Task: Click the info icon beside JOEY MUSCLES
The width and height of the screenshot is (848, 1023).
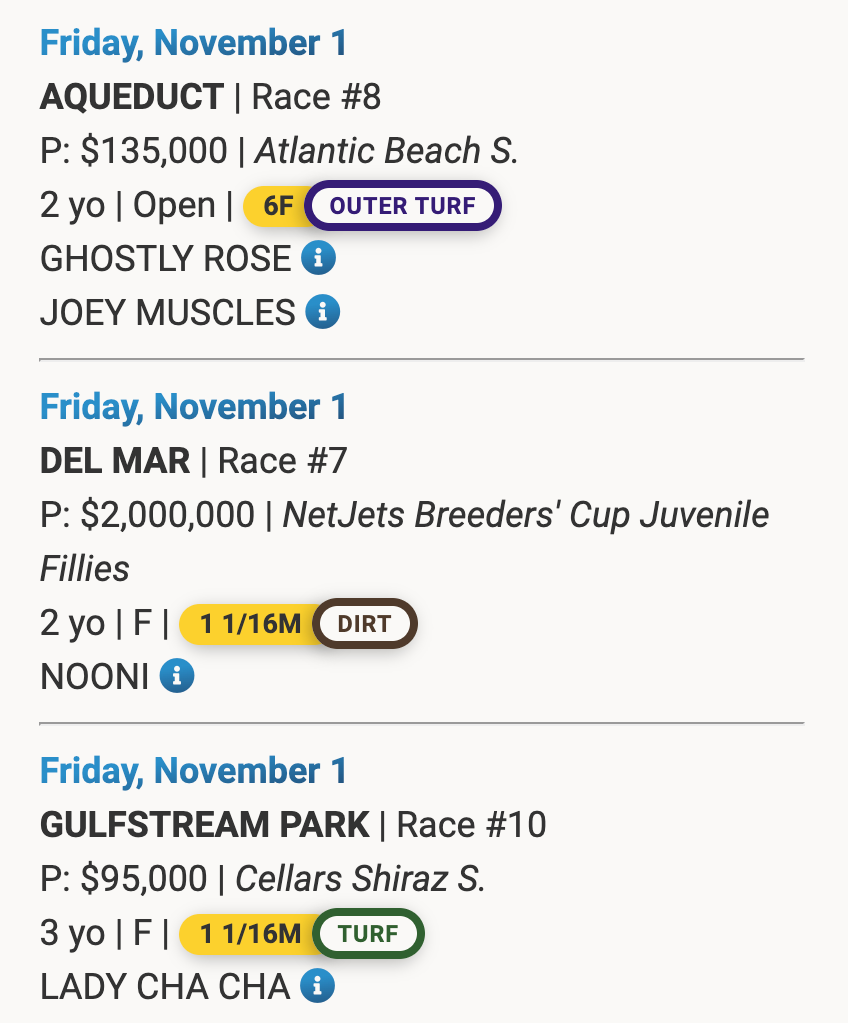Action: (323, 313)
